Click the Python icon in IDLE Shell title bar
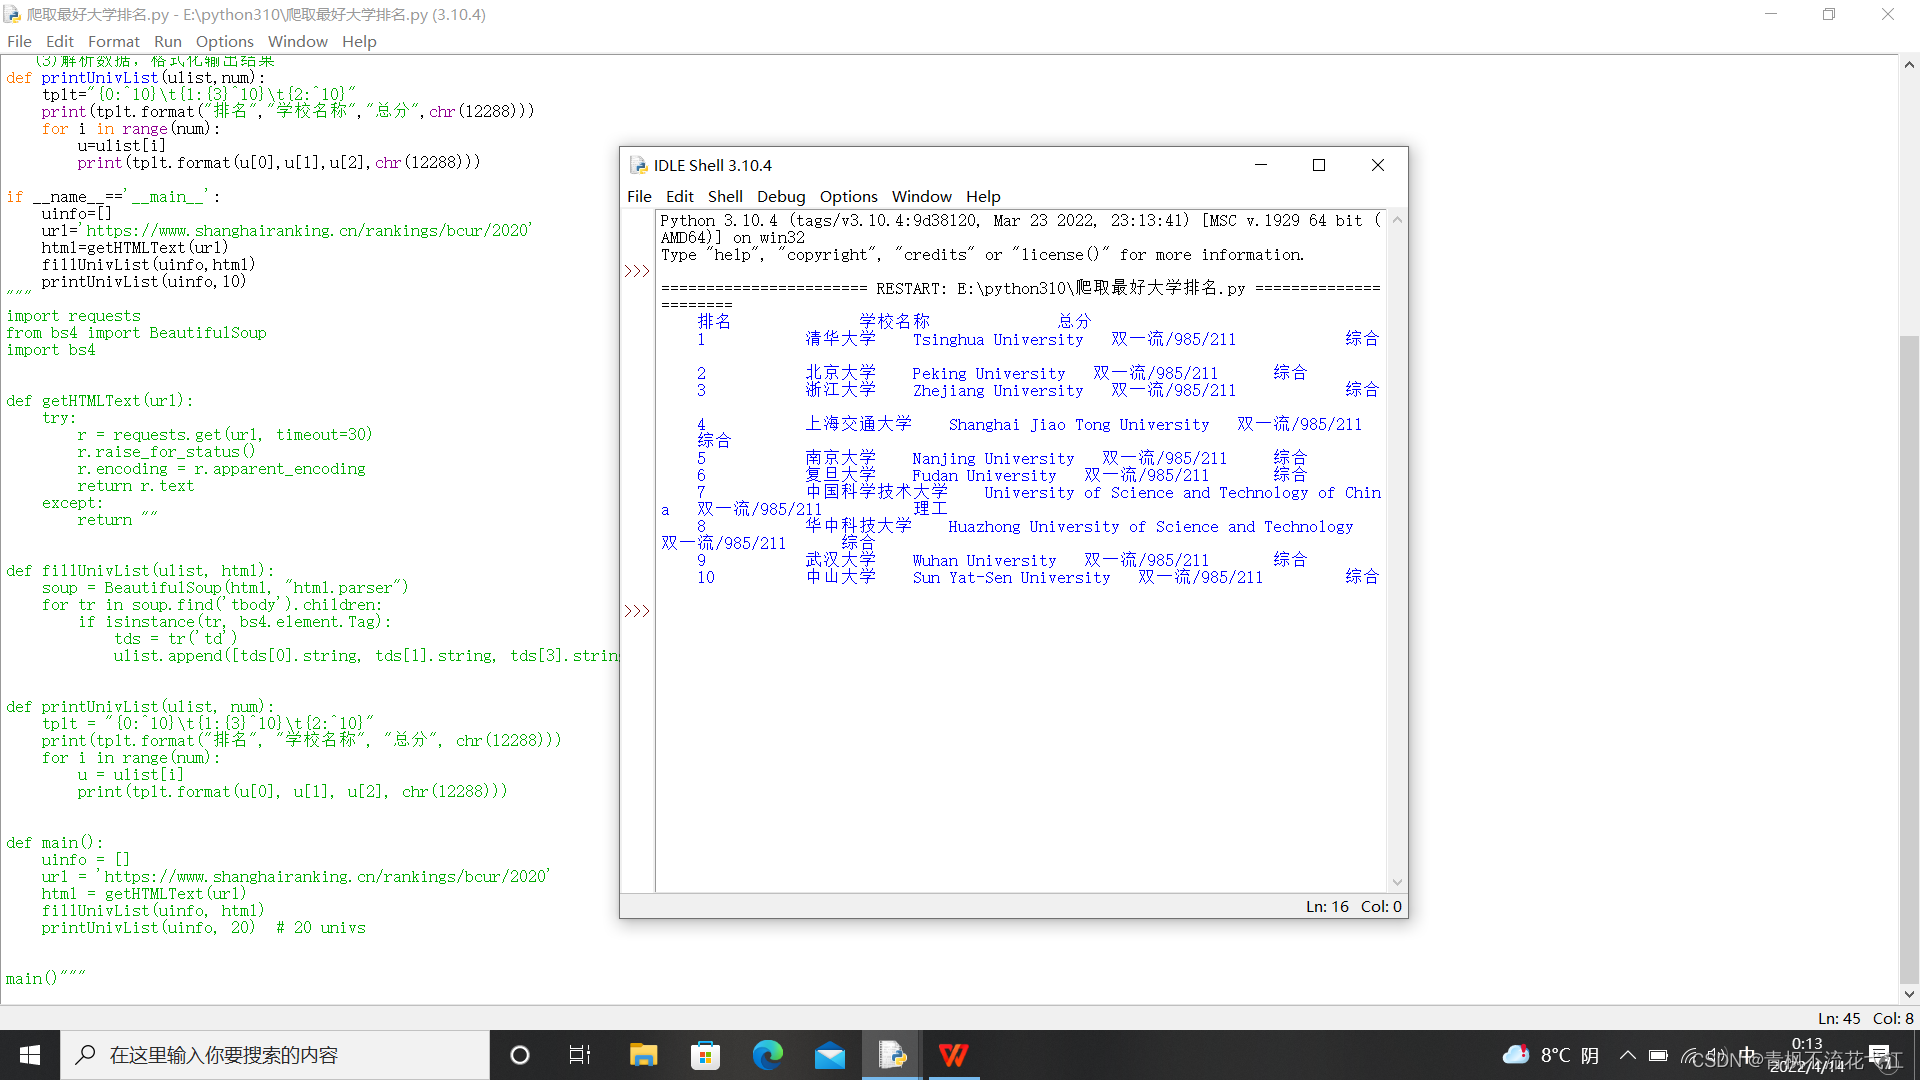Image resolution: width=1920 pixels, height=1080 pixels. coord(638,165)
